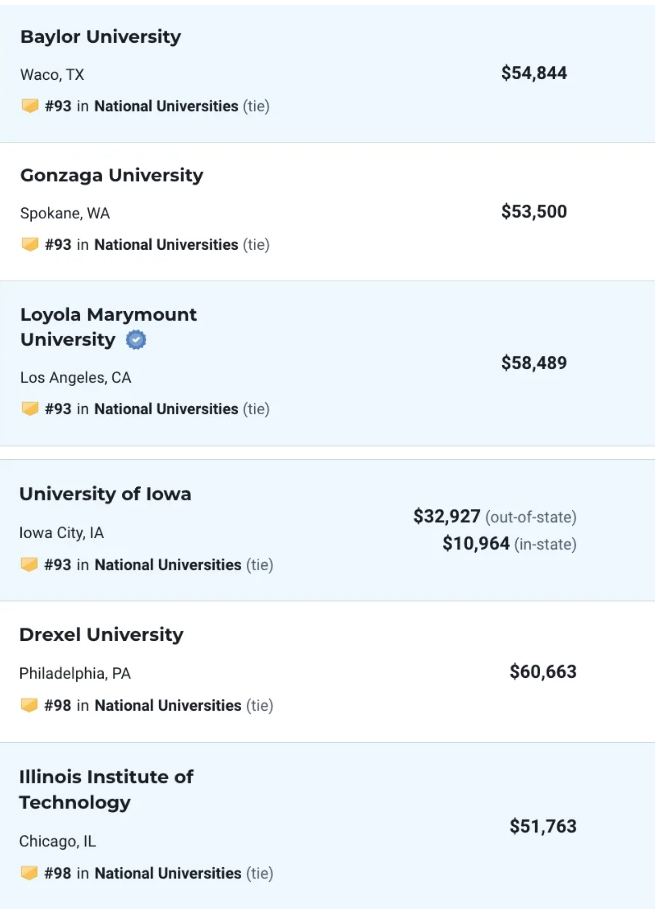Click Baylor University's ranking badge icon

(30, 106)
